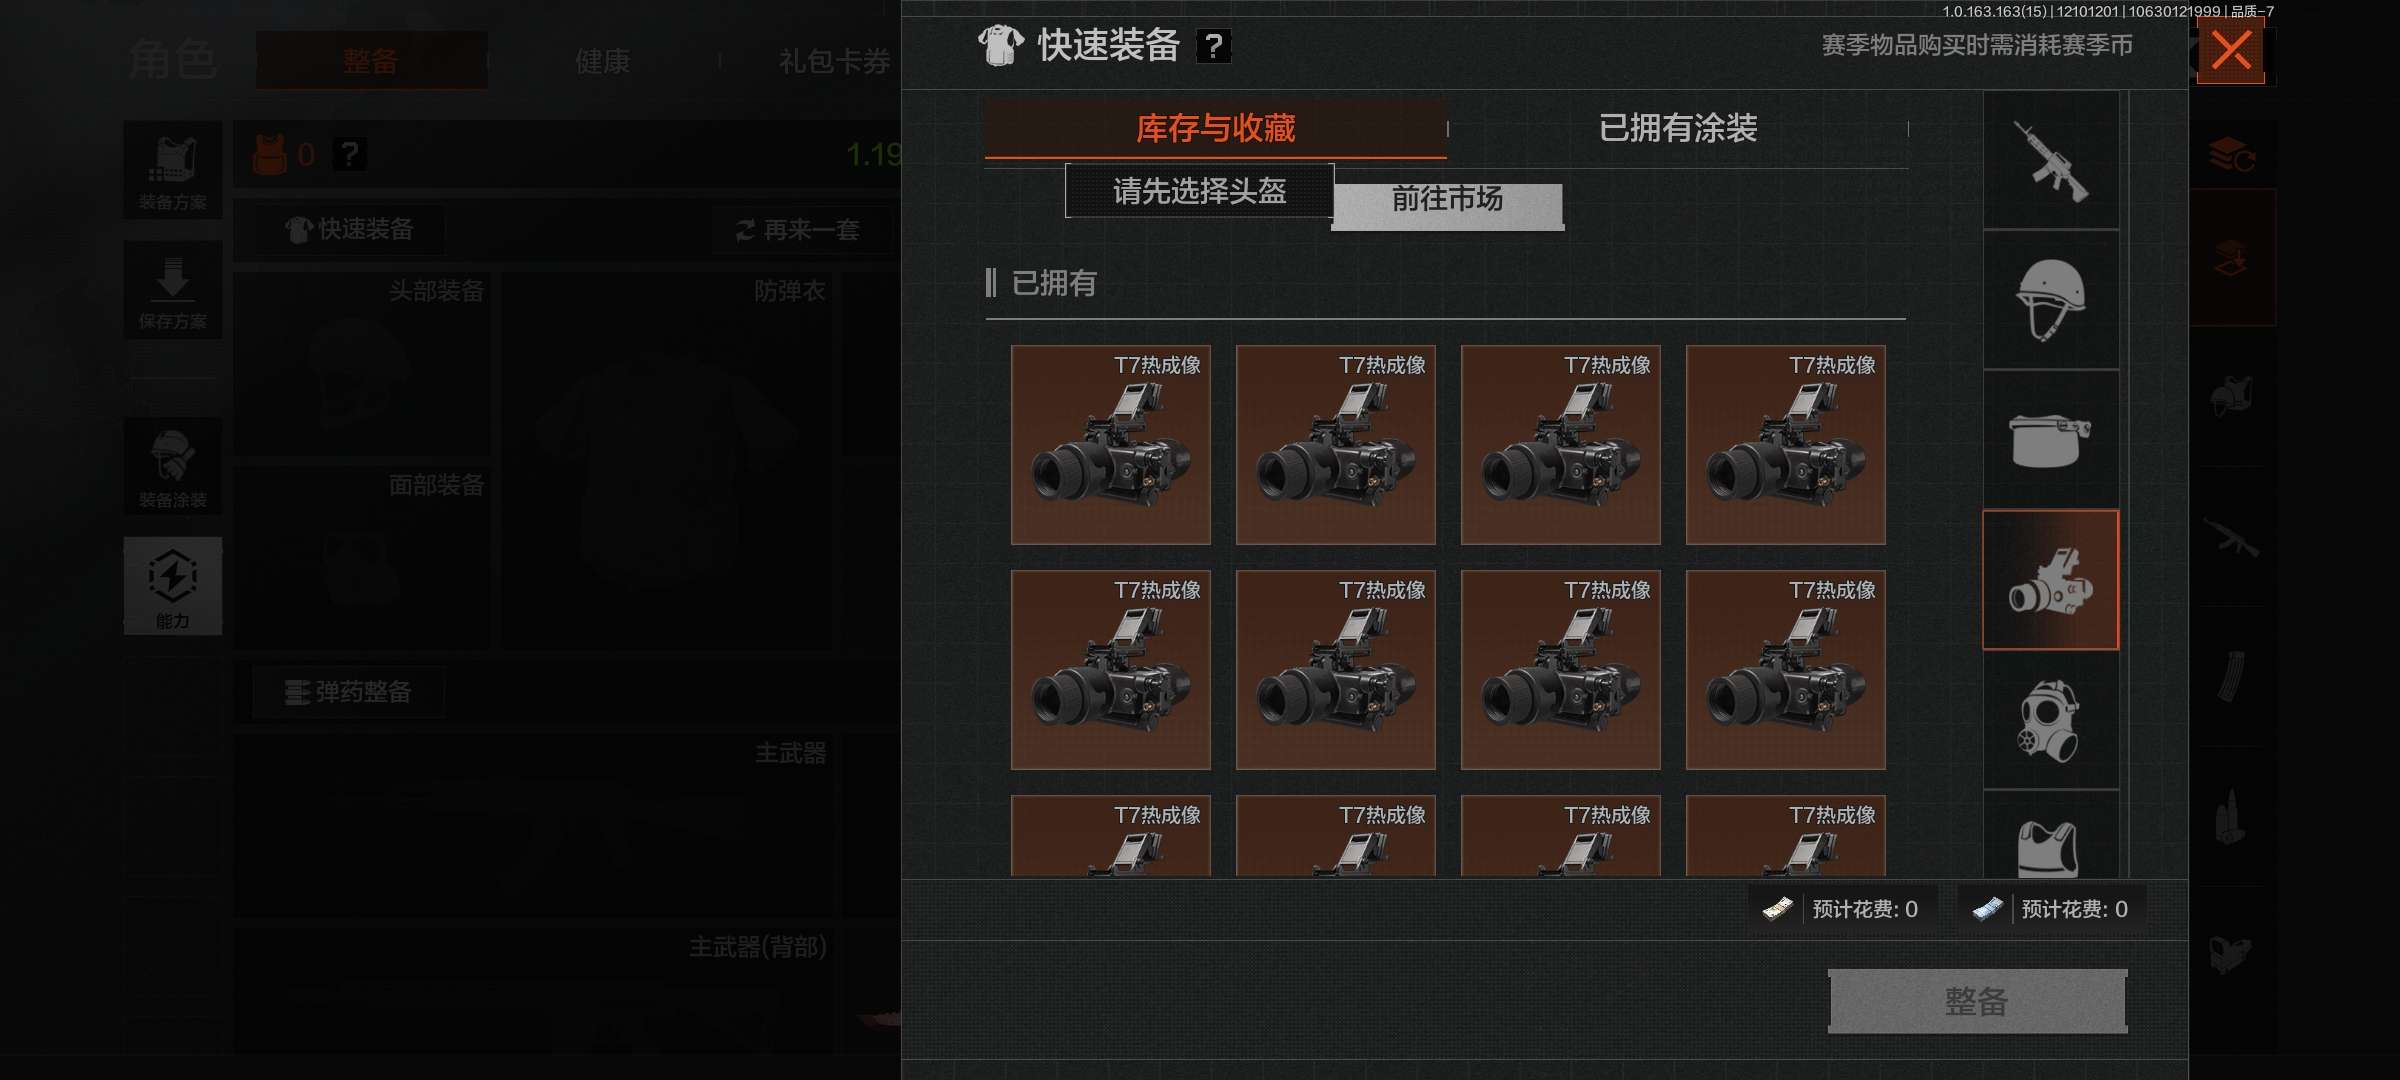The image size is (2400, 1080).
Task: Close the quick equip panel
Action: point(2231,50)
